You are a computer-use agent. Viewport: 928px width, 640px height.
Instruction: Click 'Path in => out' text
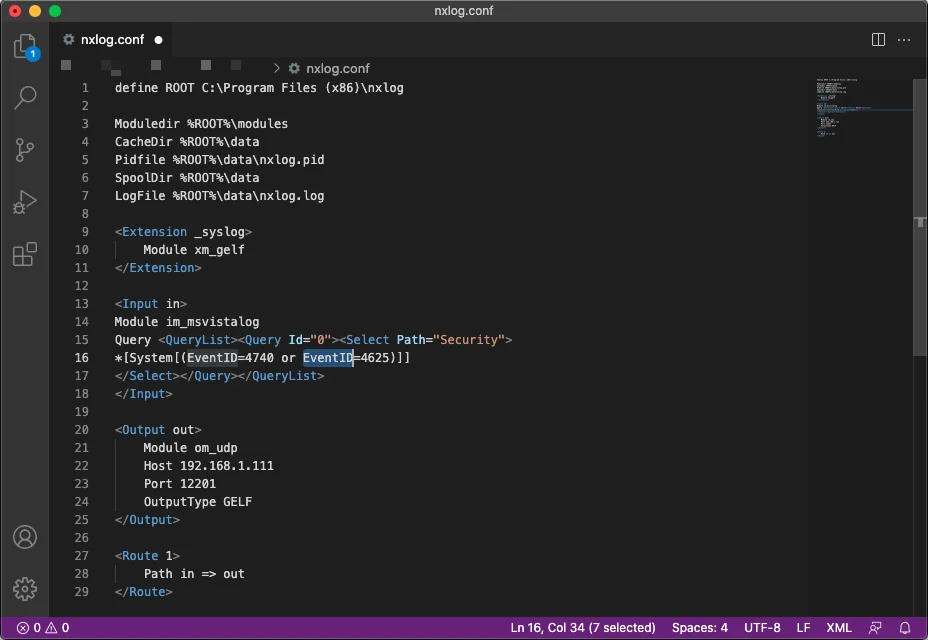point(194,574)
